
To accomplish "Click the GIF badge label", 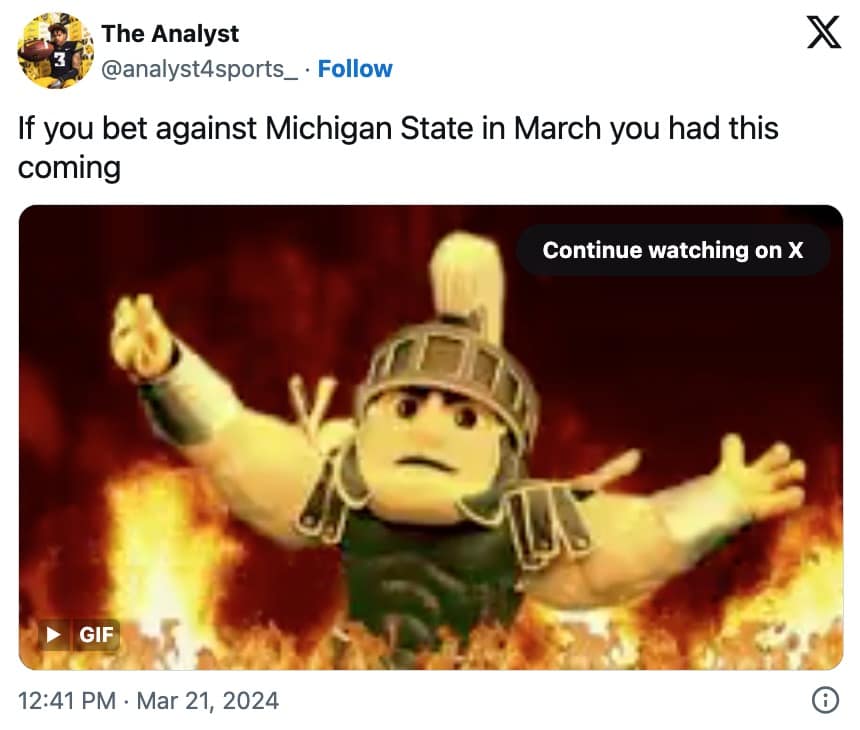I will tap(97, 634).
